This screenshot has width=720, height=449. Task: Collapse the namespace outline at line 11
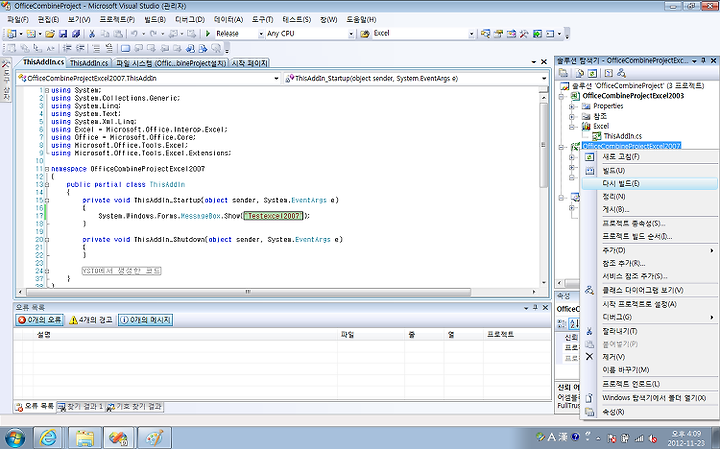pyautogui.click(x=47, y=169)
